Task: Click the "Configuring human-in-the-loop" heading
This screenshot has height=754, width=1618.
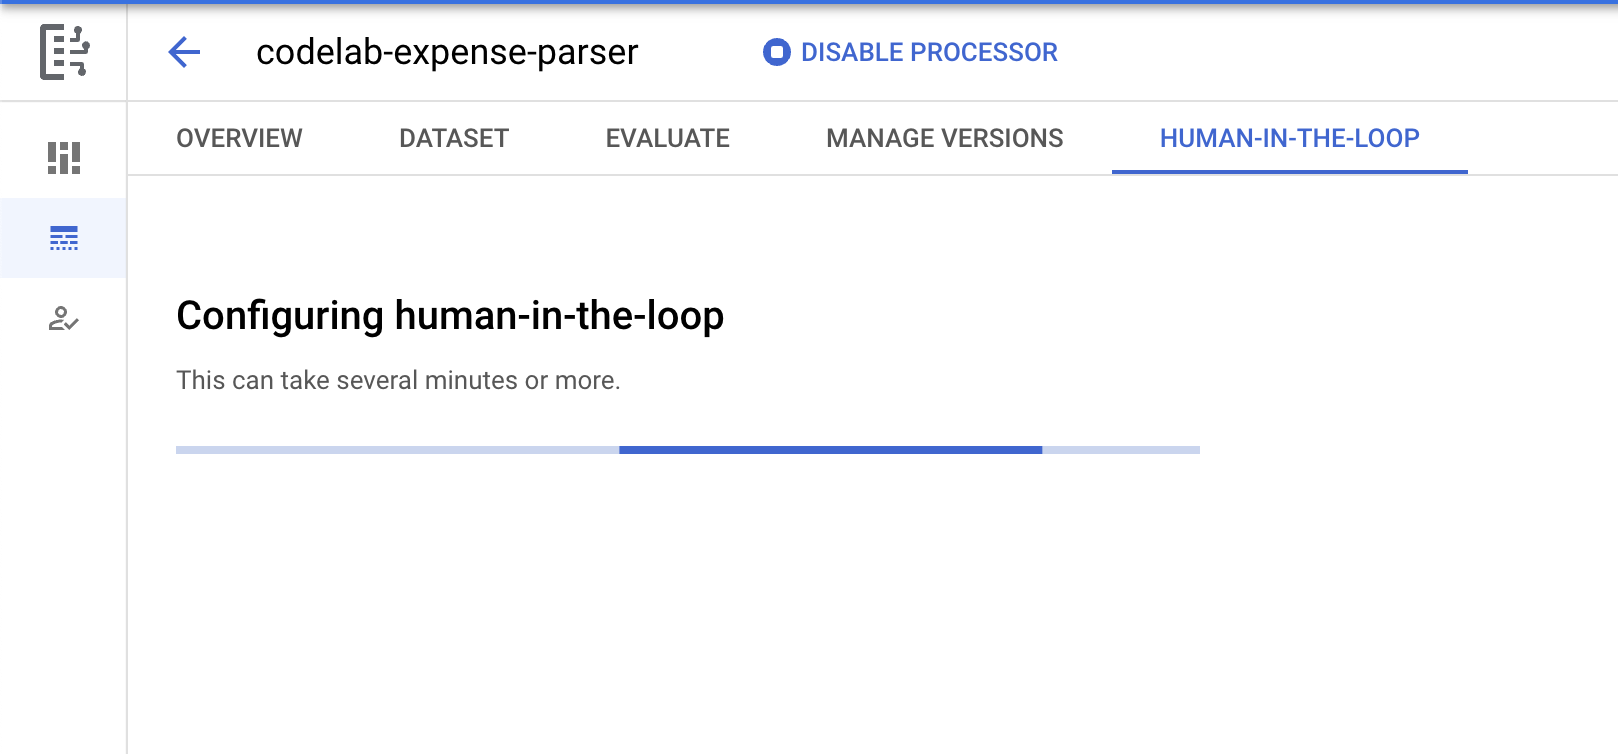Action: point(450,316)
